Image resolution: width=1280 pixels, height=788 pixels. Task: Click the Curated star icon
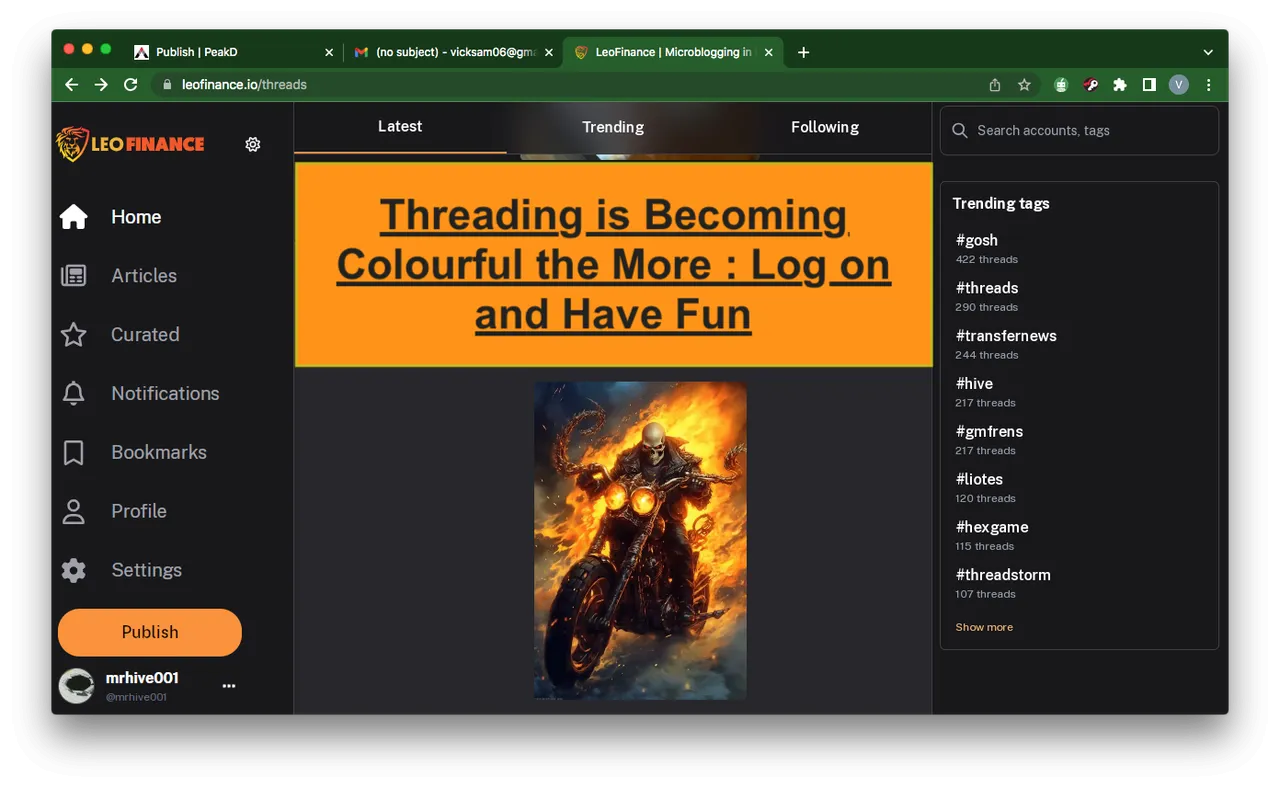pyautogui.click(x=74, y=335)
